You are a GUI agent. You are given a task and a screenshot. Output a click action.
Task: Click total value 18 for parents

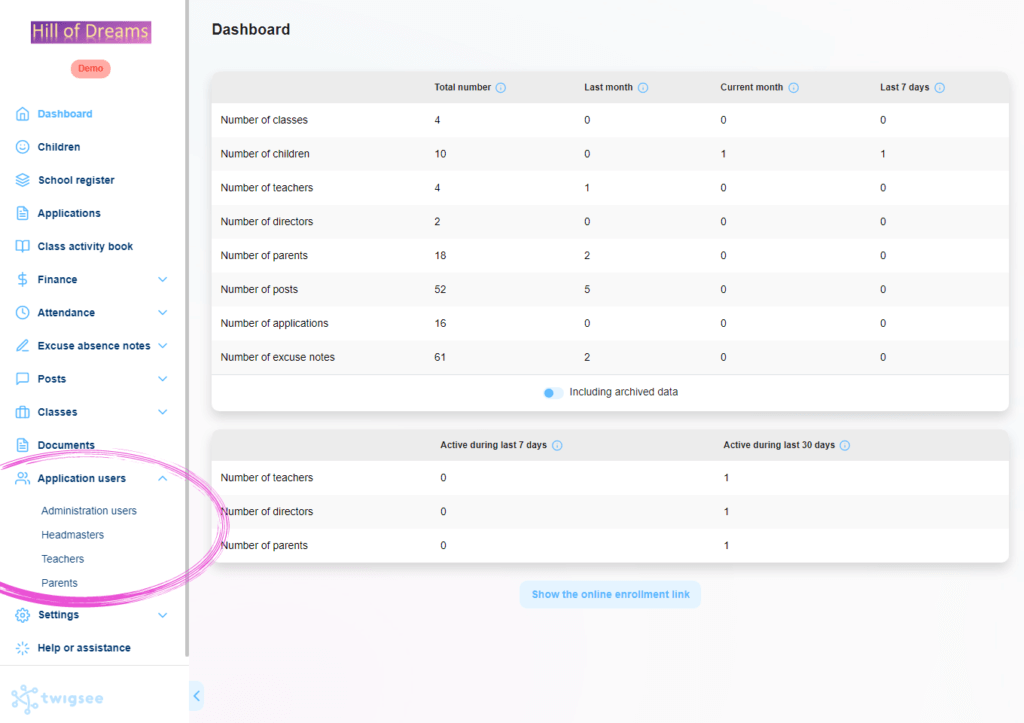(x=440, y=255)
